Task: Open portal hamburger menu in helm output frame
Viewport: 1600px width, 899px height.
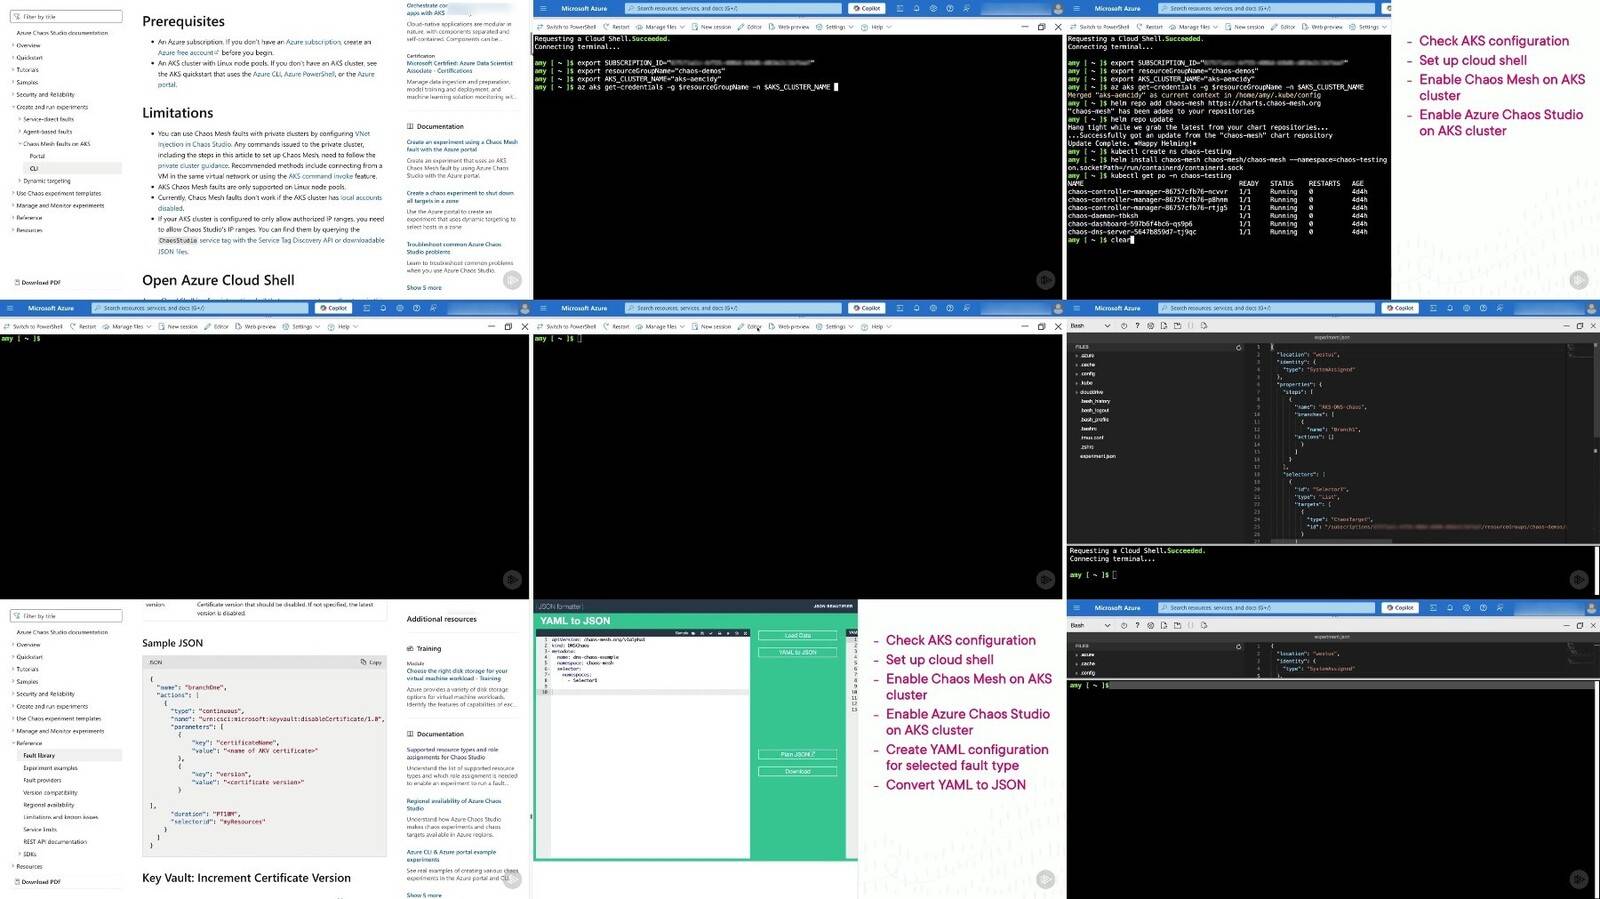Action: 1077,8
